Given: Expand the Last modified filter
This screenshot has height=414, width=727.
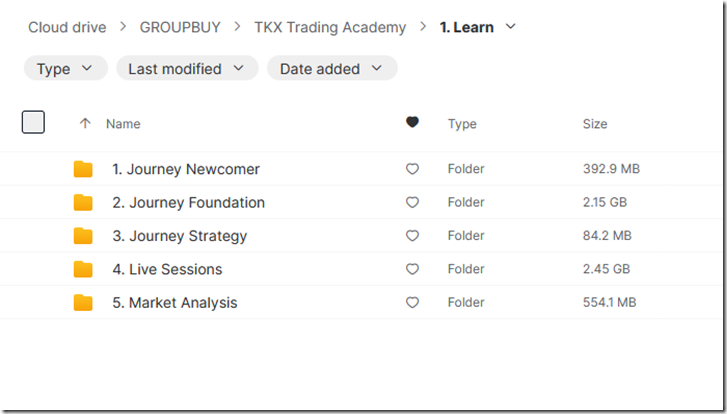Looking at the screenshot, I should (x=187, y=68).
